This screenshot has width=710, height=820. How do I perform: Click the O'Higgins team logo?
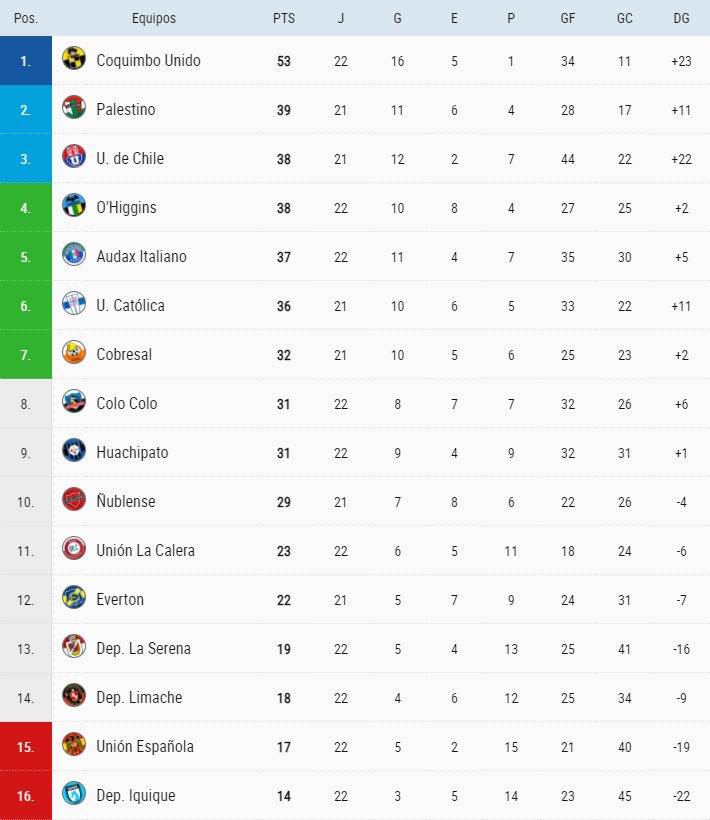(74, 206)
